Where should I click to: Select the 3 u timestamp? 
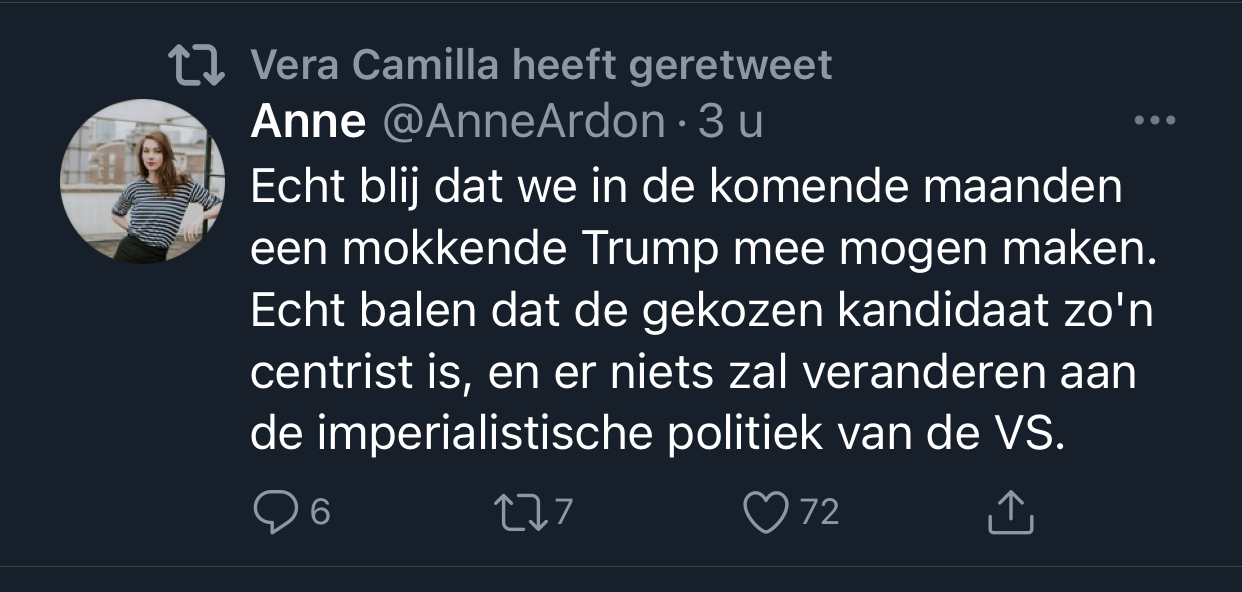point(730,122)
